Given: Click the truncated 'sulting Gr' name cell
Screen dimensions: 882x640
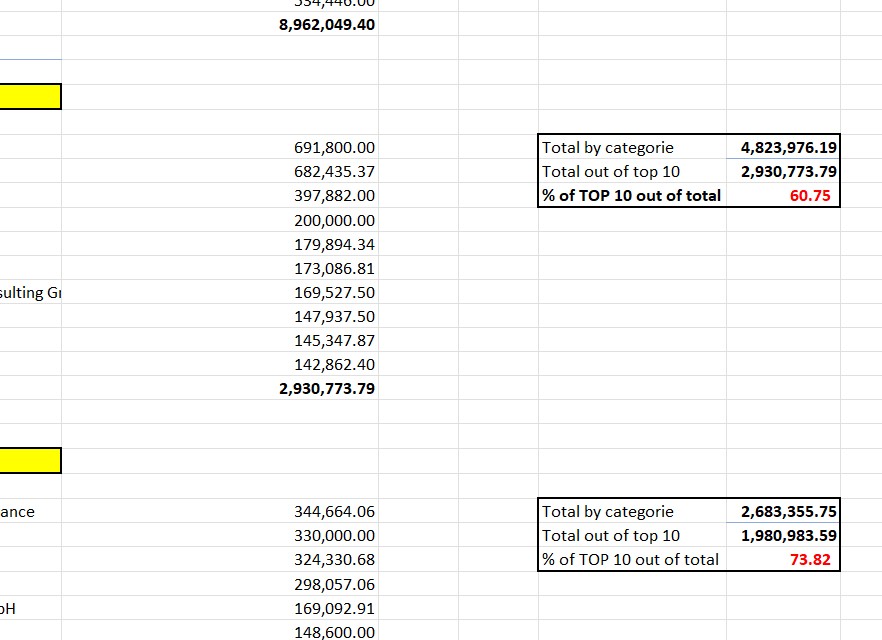Looking at the screenshot, I should [x=30, y=293].
